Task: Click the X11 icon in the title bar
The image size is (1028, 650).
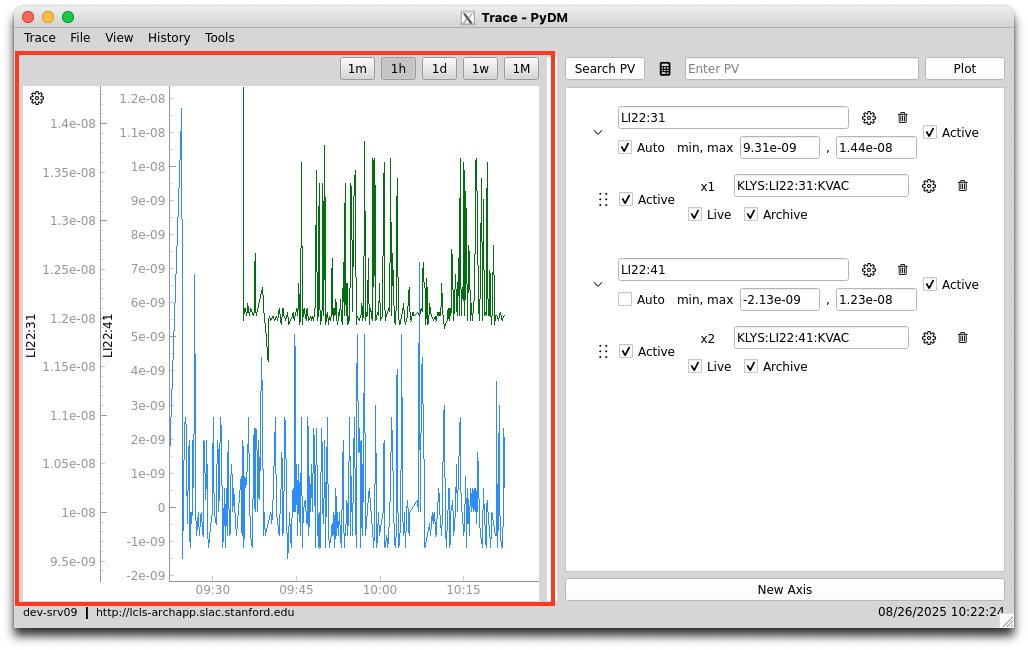Action: pyautogui.click(x=467, y=18)
